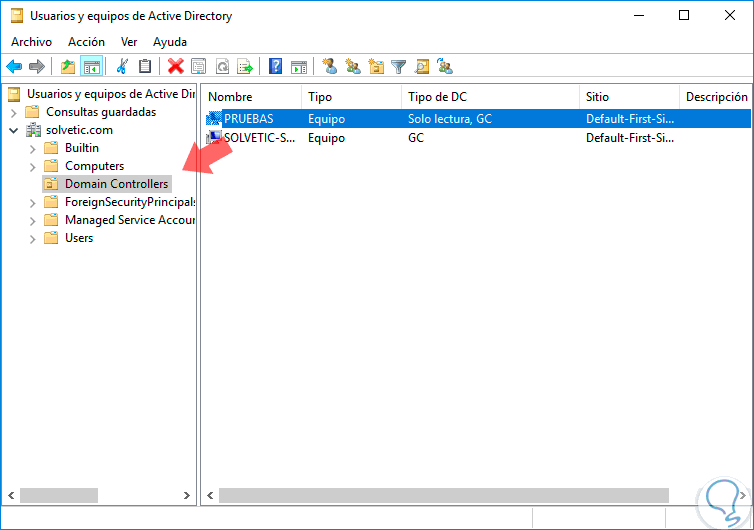754x530 pixels.
Task: Open the Ver menu
Action: click(x=129, y=42)
